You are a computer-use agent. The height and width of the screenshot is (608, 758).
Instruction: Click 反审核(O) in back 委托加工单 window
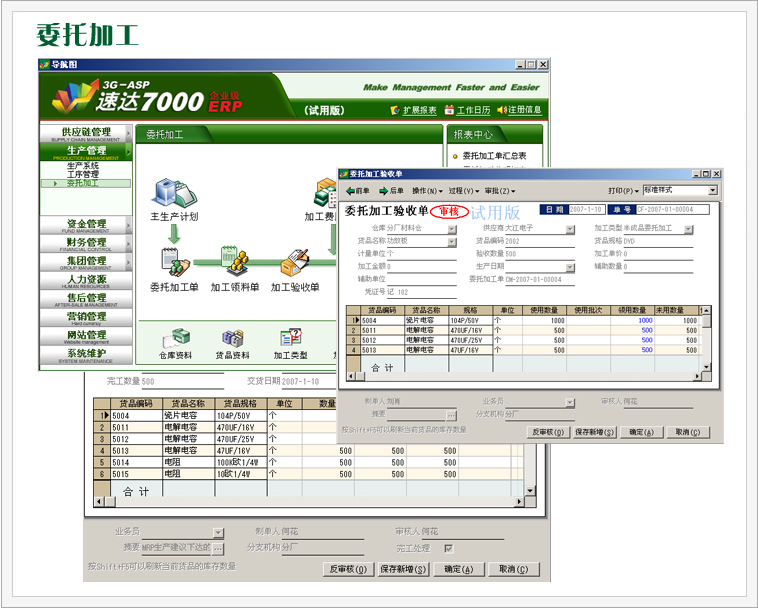348,569
